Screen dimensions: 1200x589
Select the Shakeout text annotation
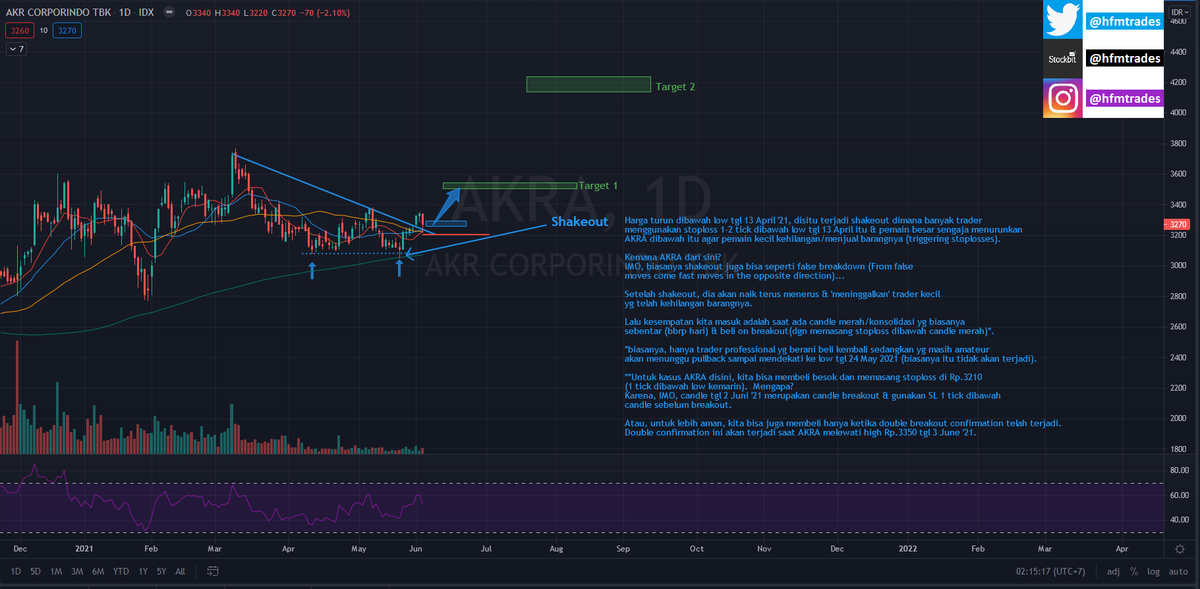click(x=580, y=221)
